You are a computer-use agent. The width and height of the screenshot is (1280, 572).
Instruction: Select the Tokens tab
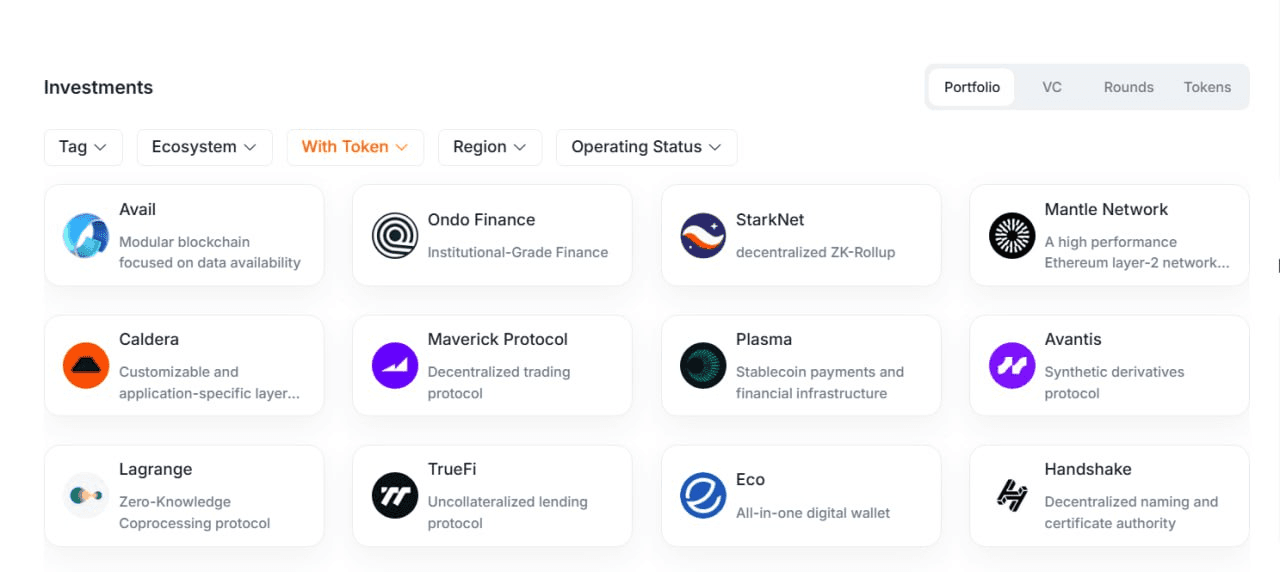click(1208, 87)
